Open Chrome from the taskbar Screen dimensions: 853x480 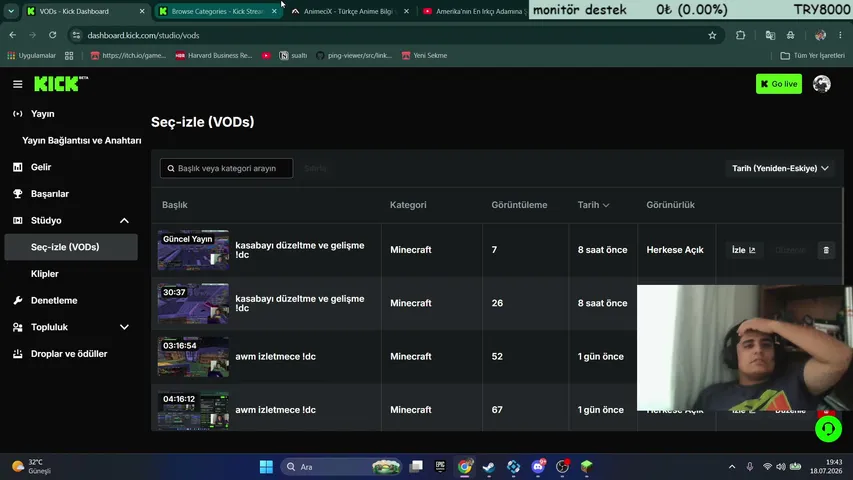pyautogui.click(x=464, y=466)
